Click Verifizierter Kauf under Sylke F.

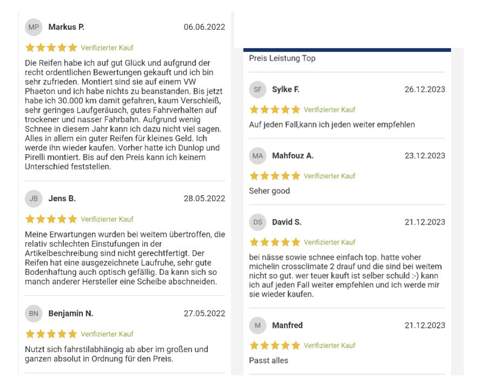(x=329, y=109)
